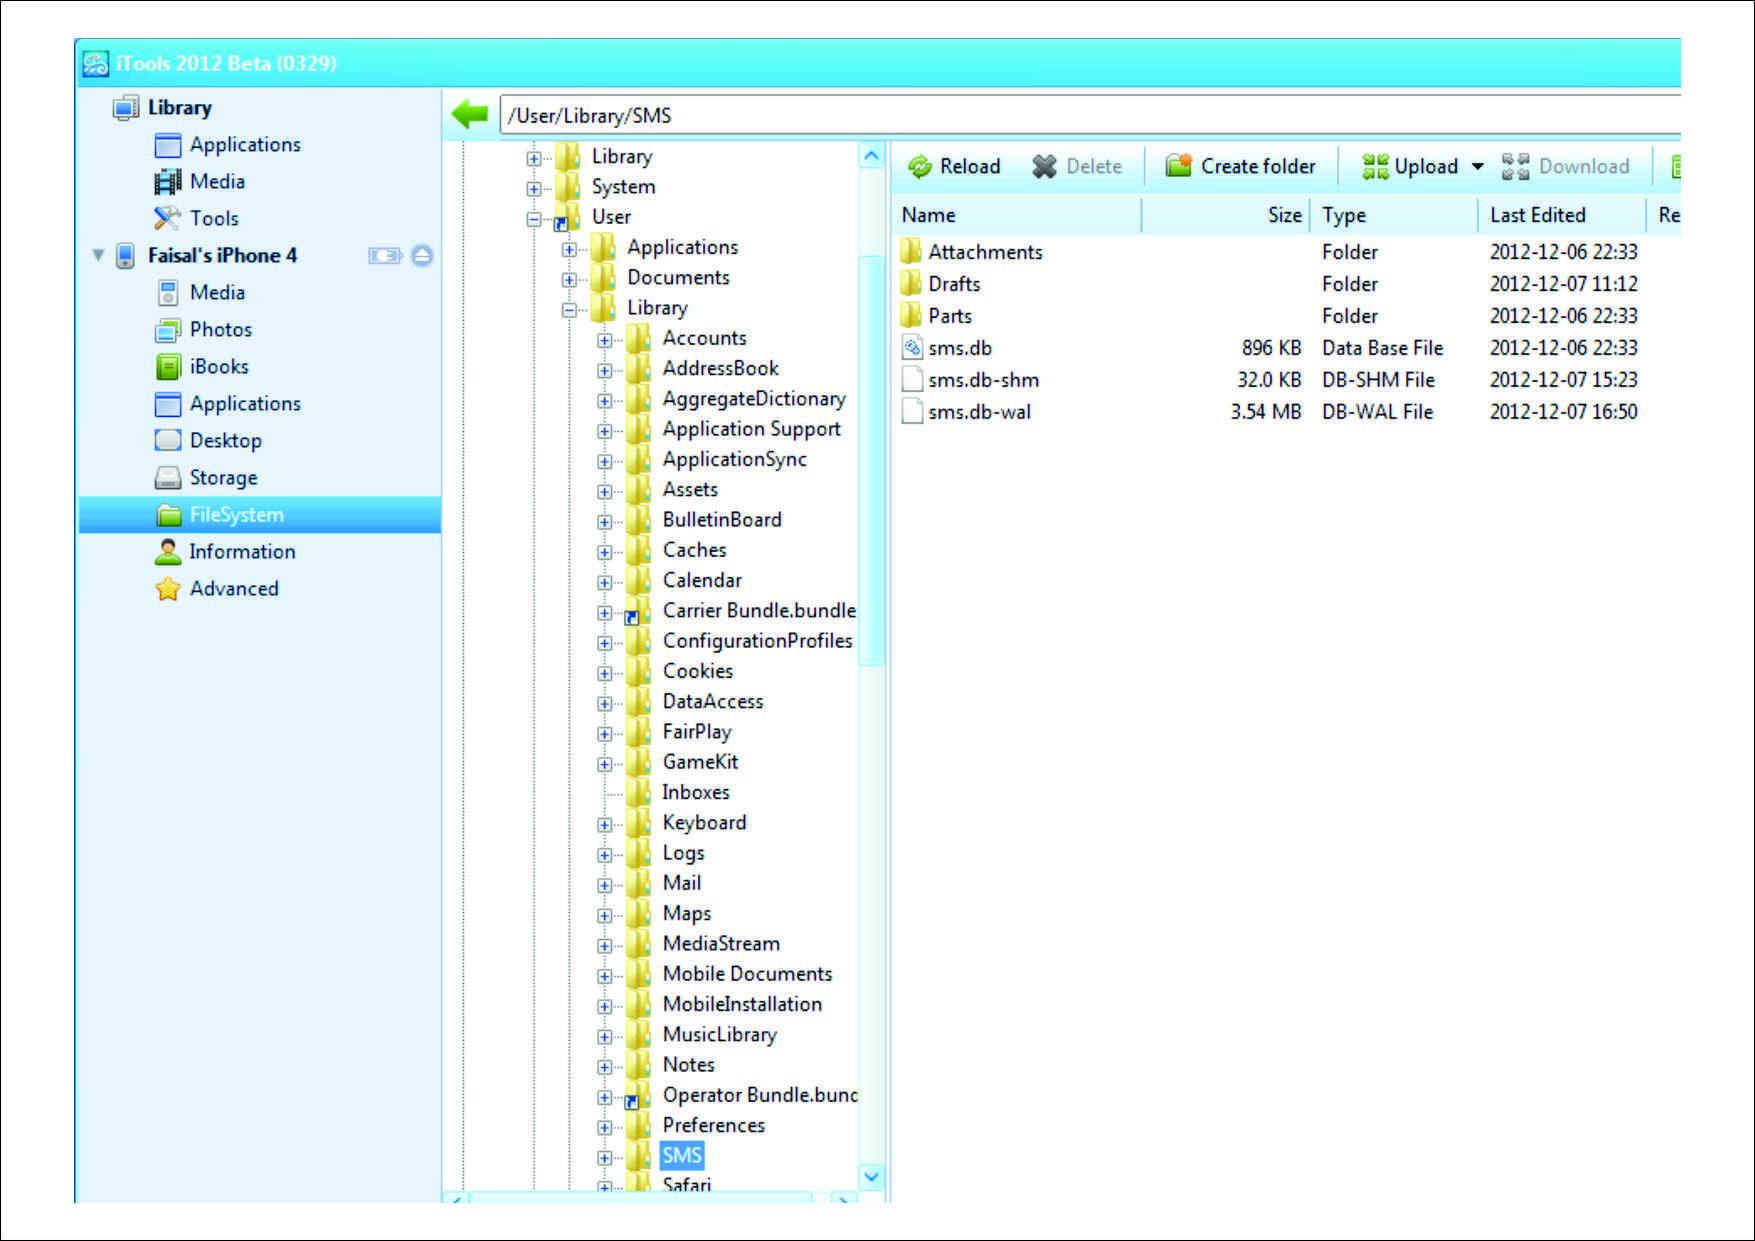This screenshot has height=1241, width=1755.
Task: Select the Cookies folder in tree
Action: click(x=698, y=672)
